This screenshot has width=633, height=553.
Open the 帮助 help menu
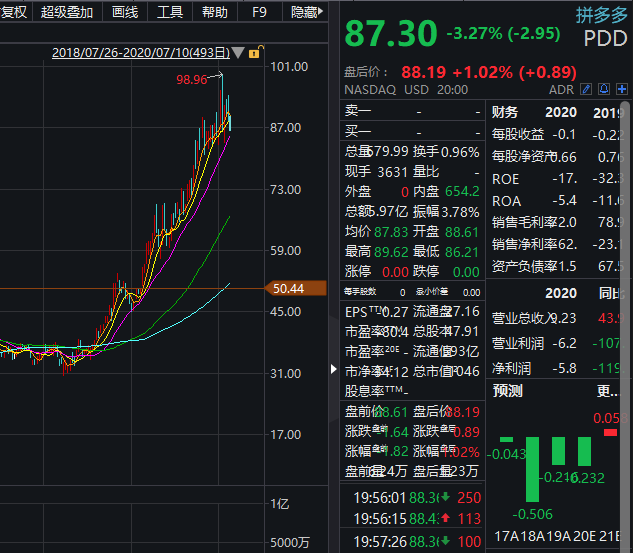coord(214,12)
